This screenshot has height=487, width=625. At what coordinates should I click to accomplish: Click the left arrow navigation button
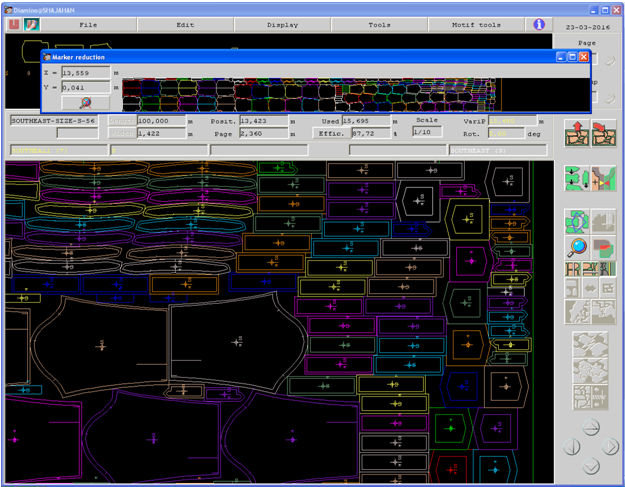point(570,446)
